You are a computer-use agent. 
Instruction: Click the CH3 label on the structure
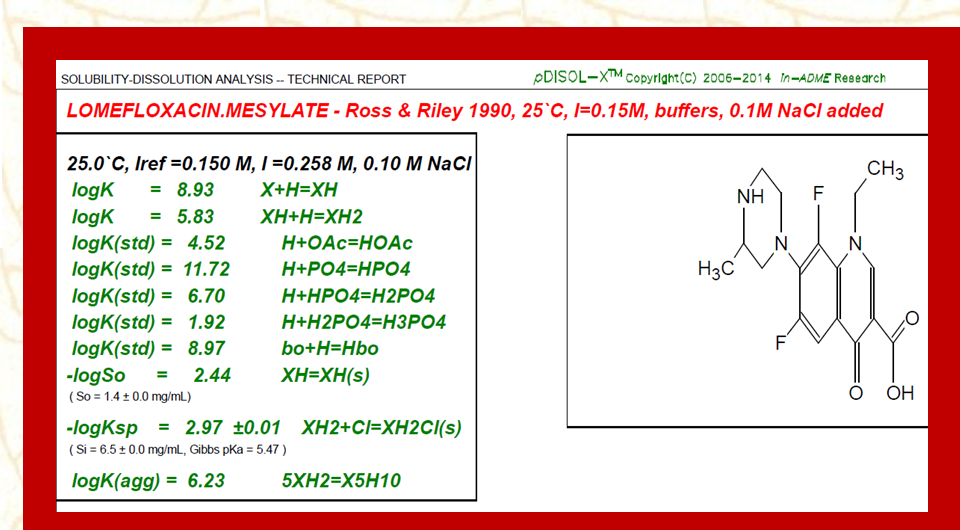(x=885, y=170)
